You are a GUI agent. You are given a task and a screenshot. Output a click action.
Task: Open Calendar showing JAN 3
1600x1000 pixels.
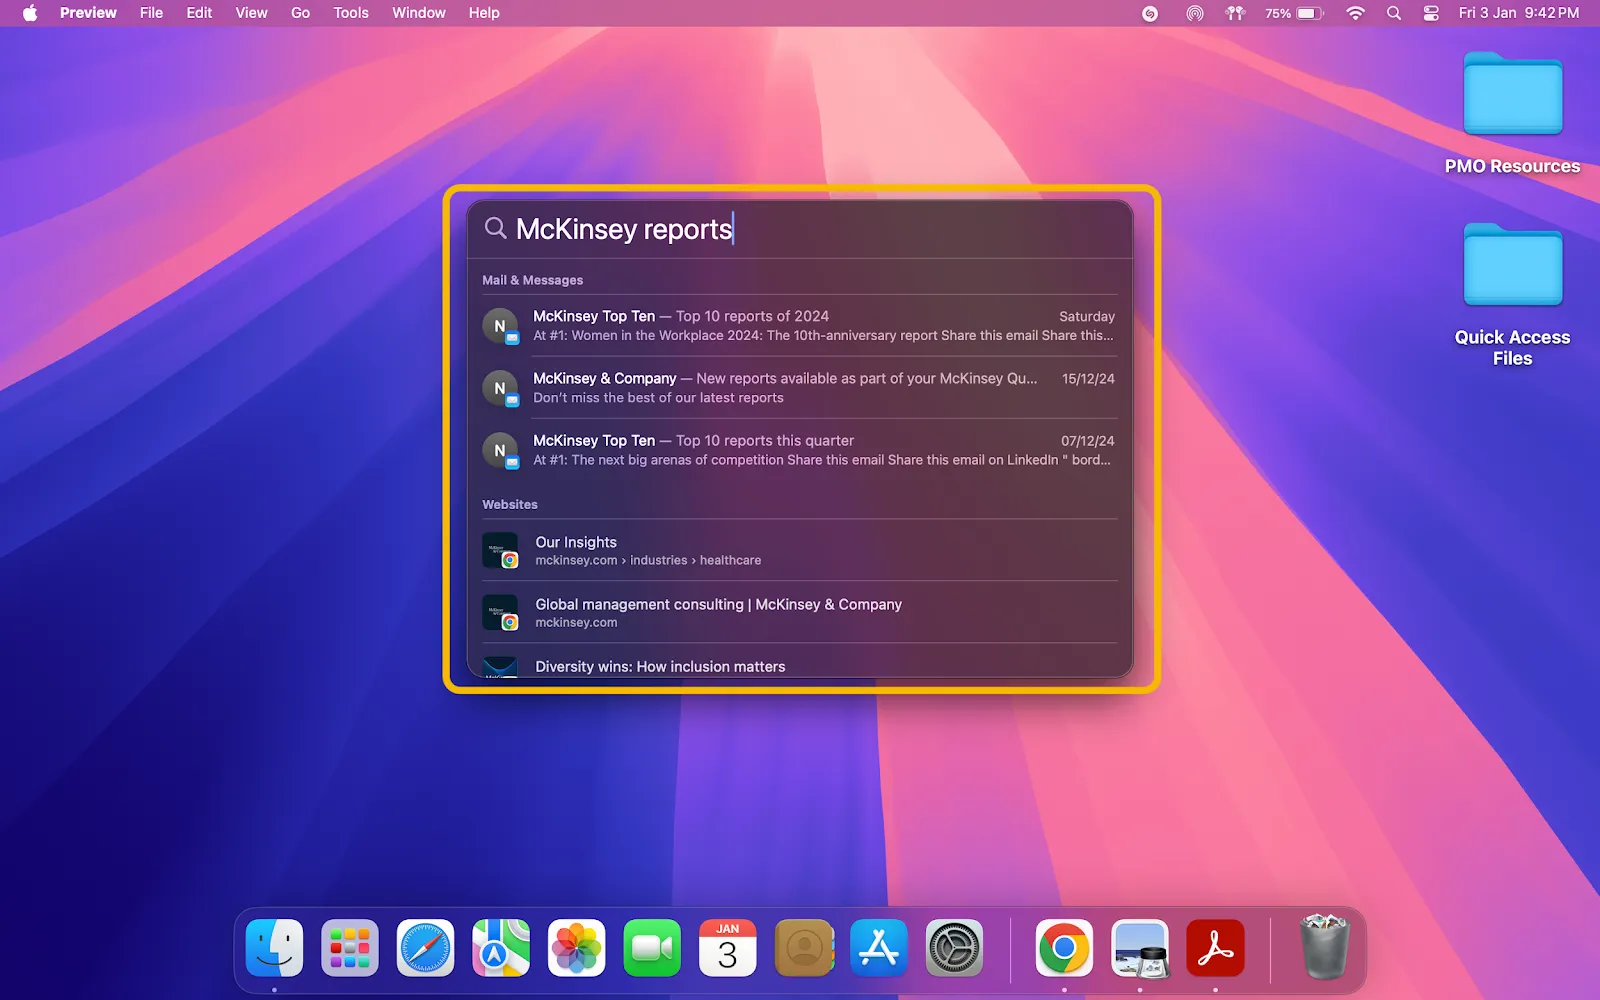(727, 947)
